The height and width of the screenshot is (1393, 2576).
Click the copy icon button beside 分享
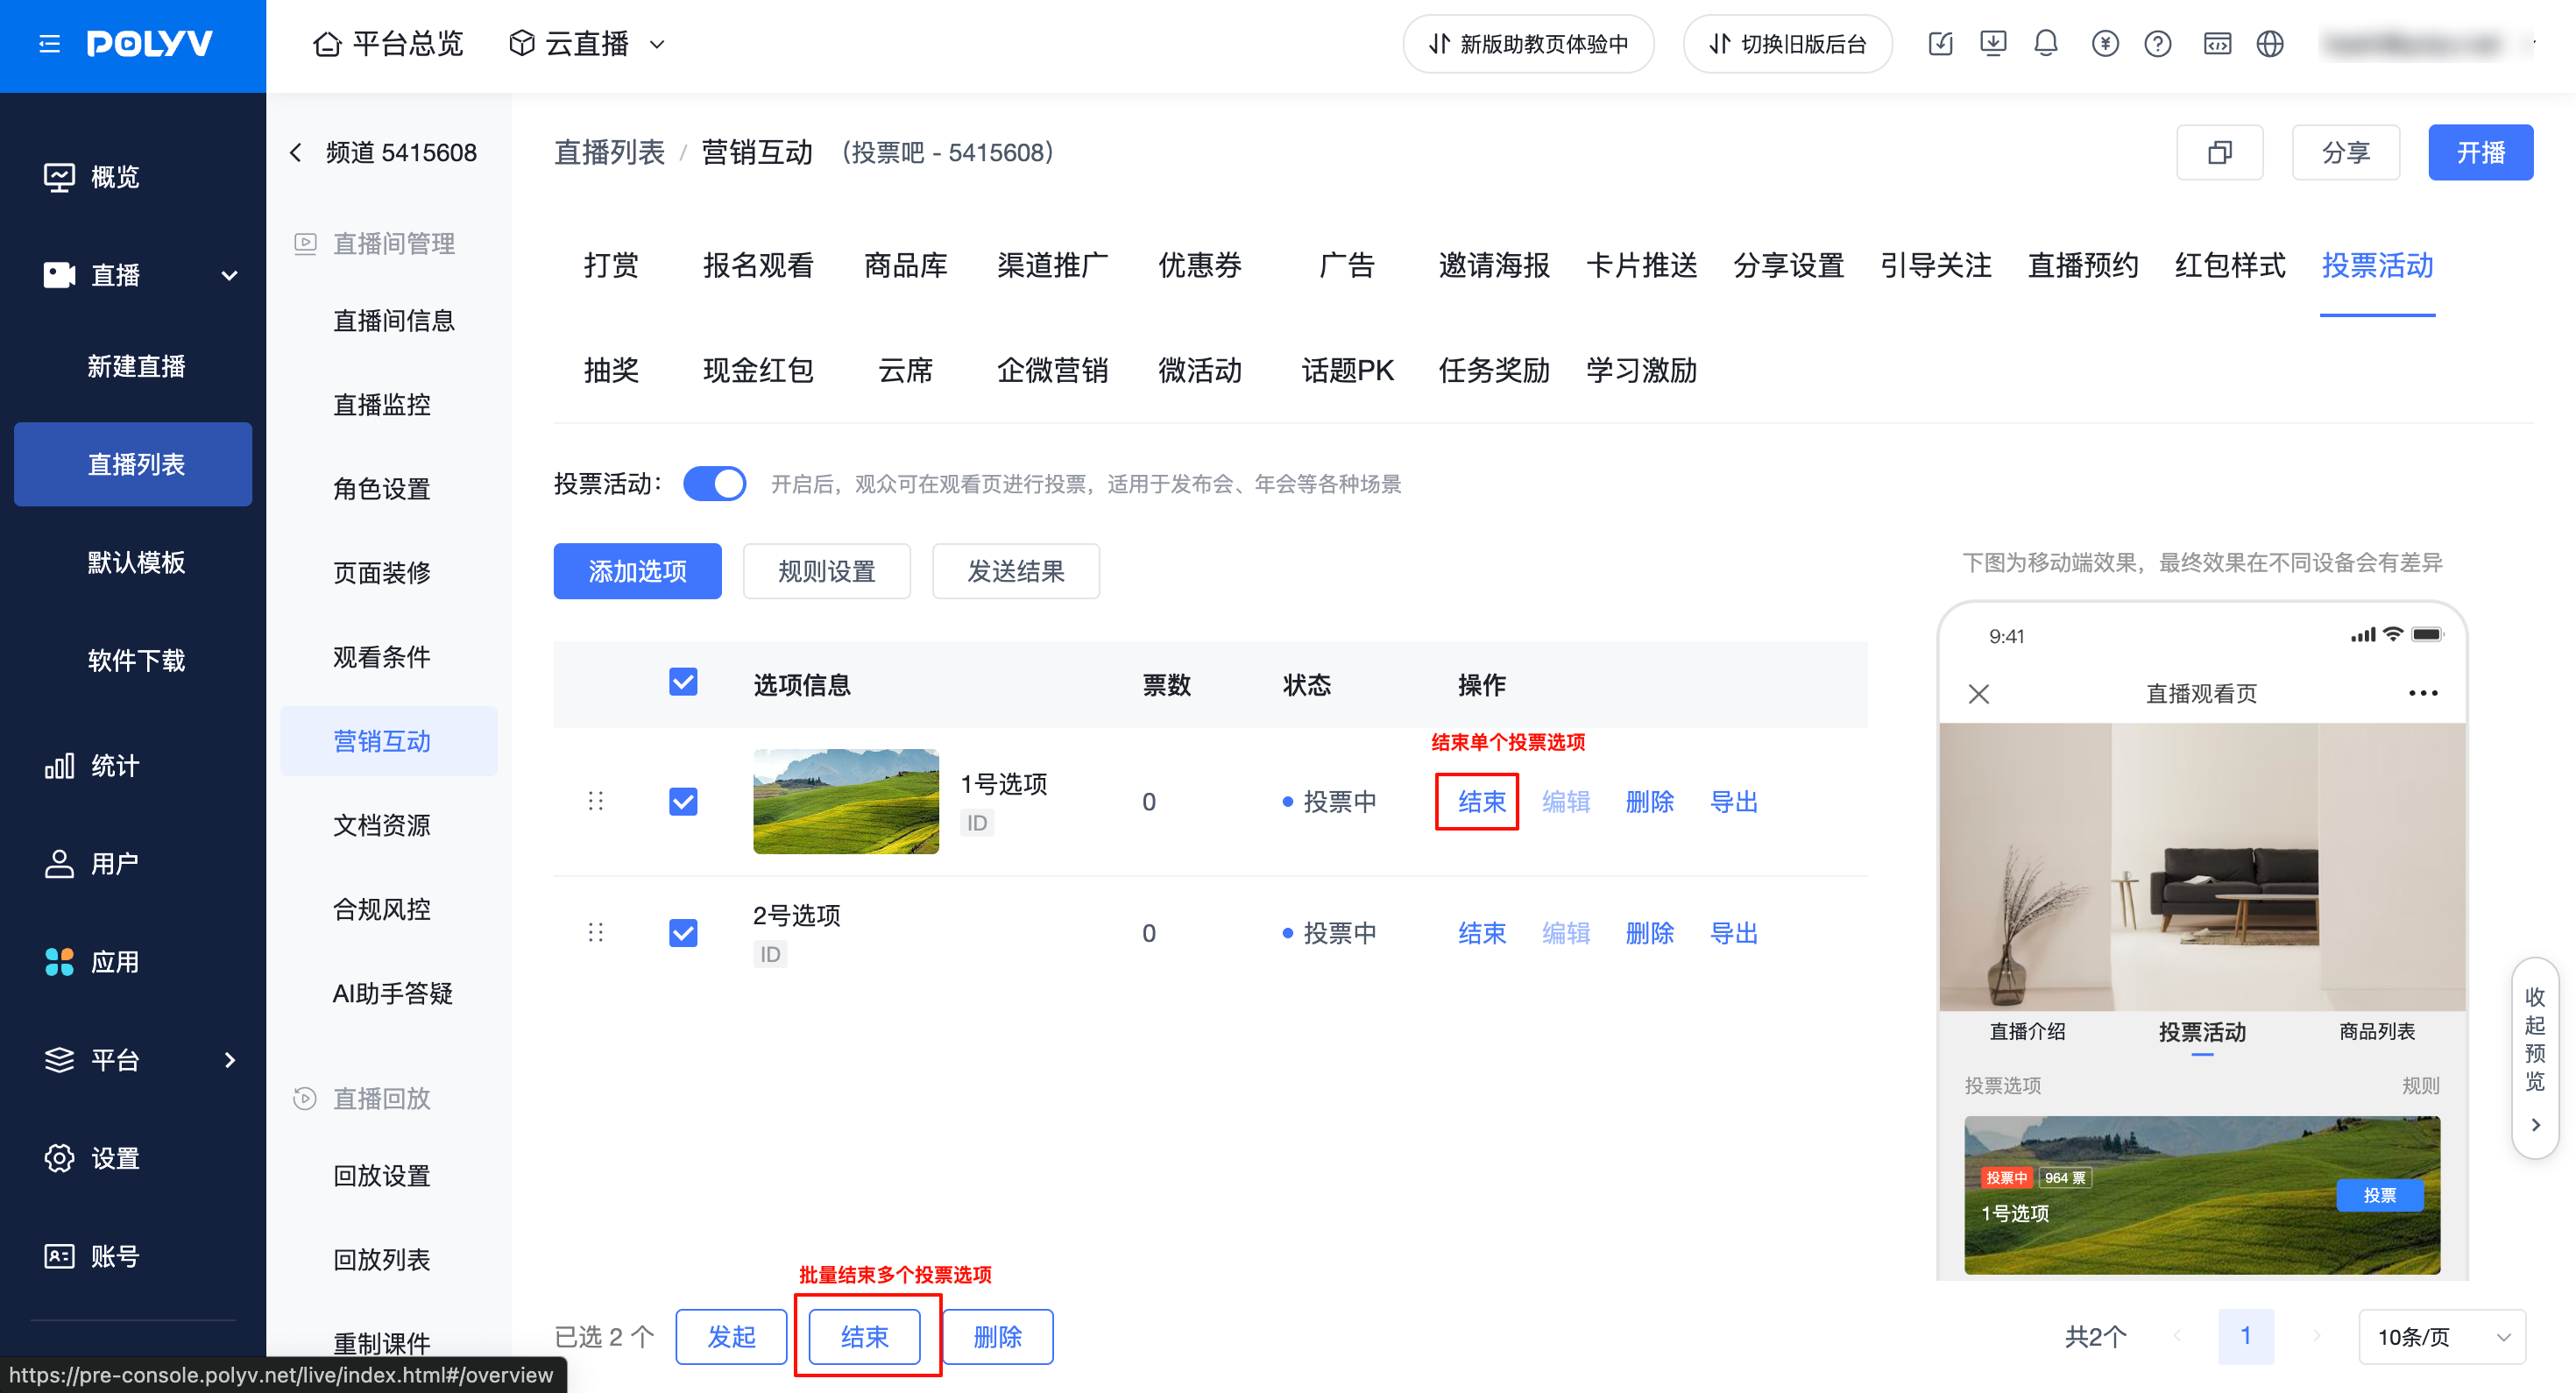click(2219, 152)
